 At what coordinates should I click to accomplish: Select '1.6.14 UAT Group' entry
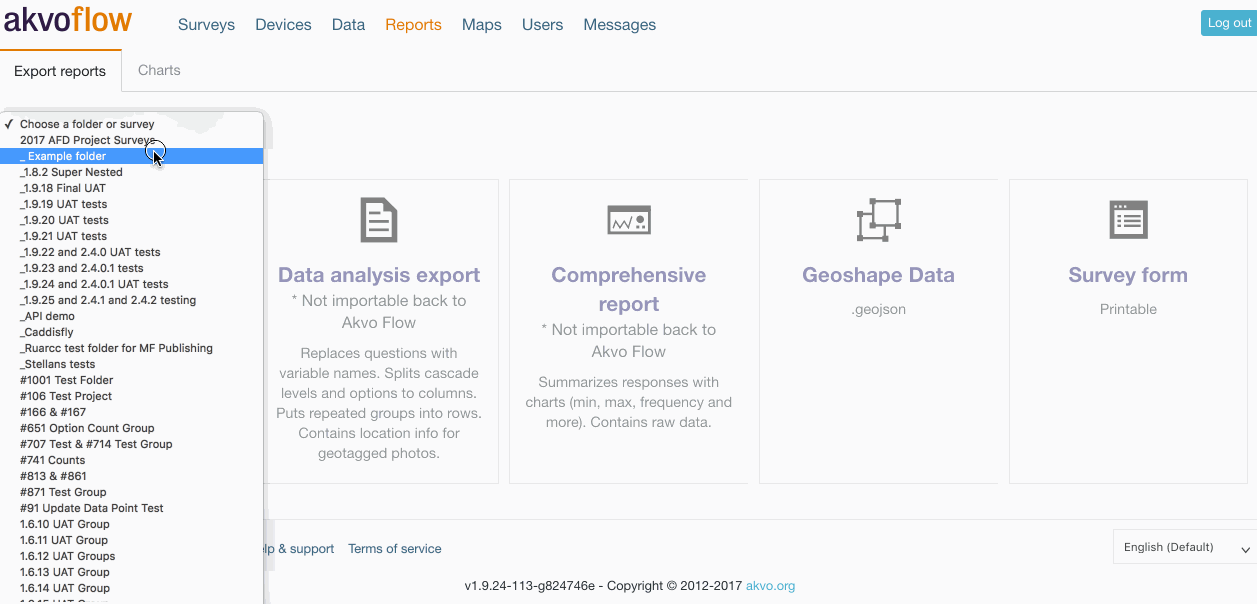coord(132,588)
